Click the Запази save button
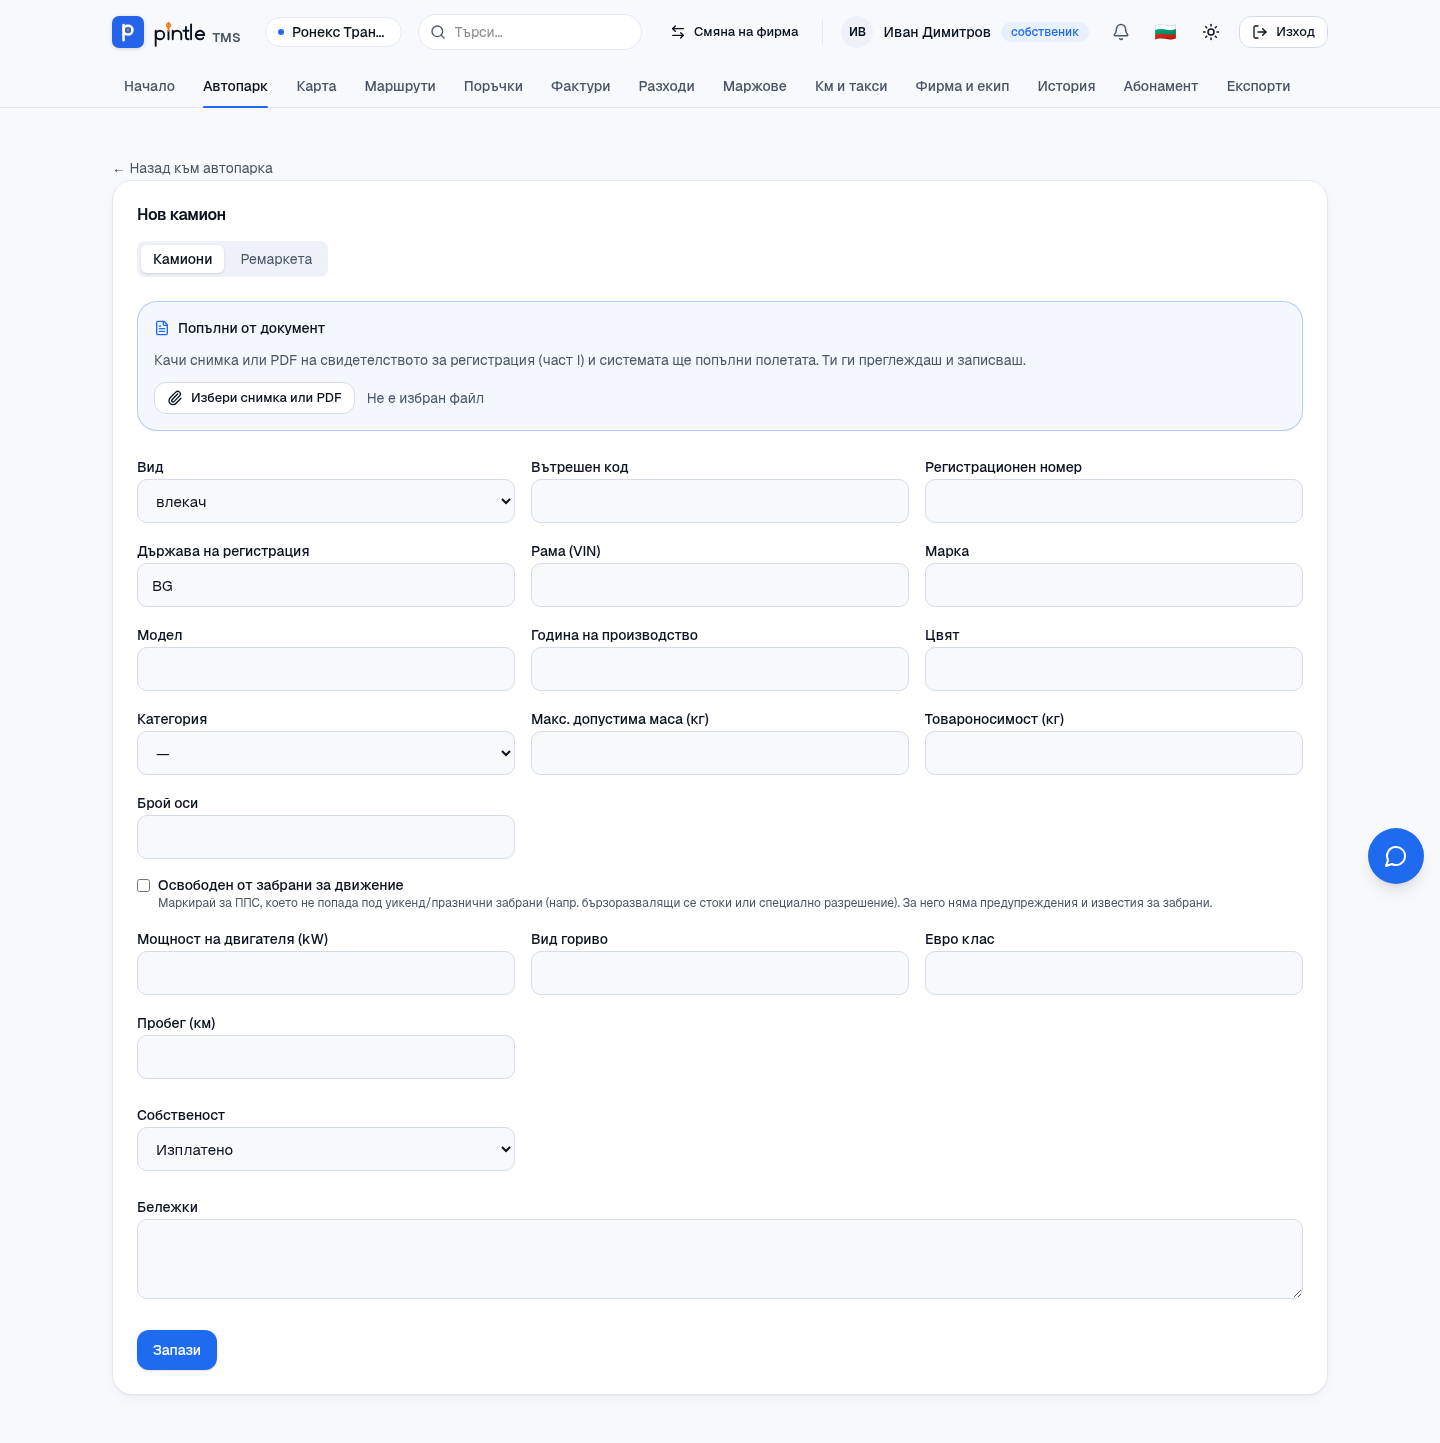The image size is (1440, 1443). [x=177, y=1350]
